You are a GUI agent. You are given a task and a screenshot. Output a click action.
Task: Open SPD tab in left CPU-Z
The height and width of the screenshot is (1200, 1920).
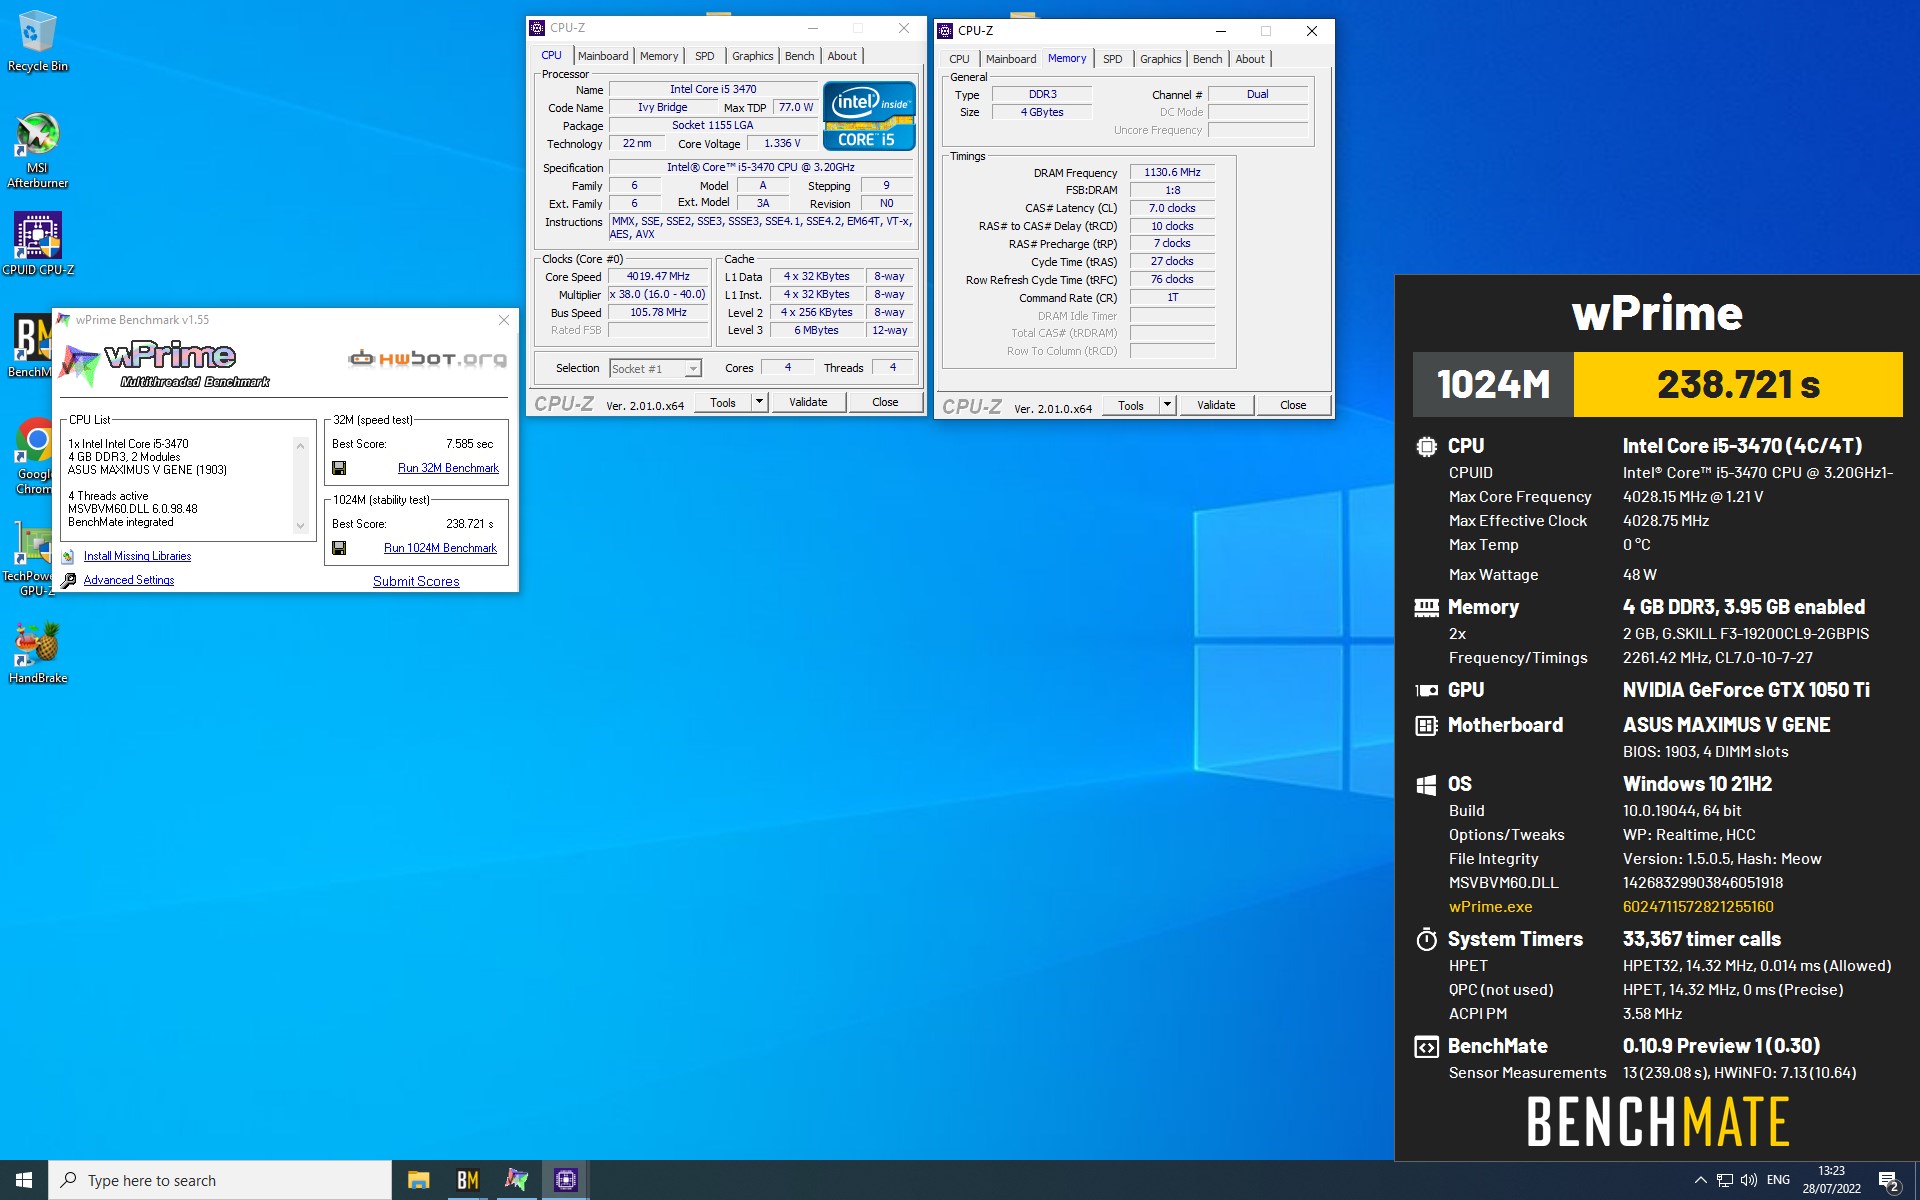pyautogui.click(x=705, y=56)
